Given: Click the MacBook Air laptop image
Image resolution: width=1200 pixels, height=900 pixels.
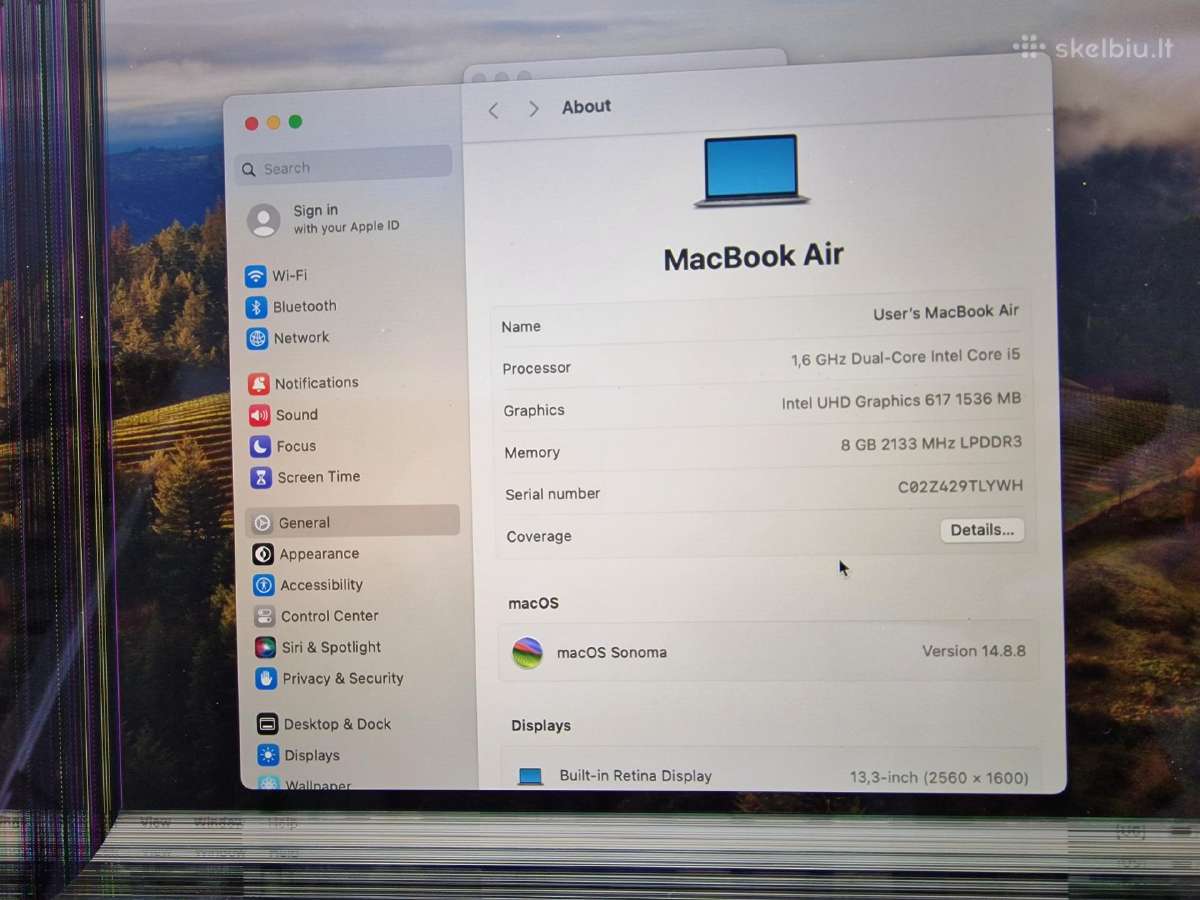Looking at the screenshot, I should pos(751,171).
